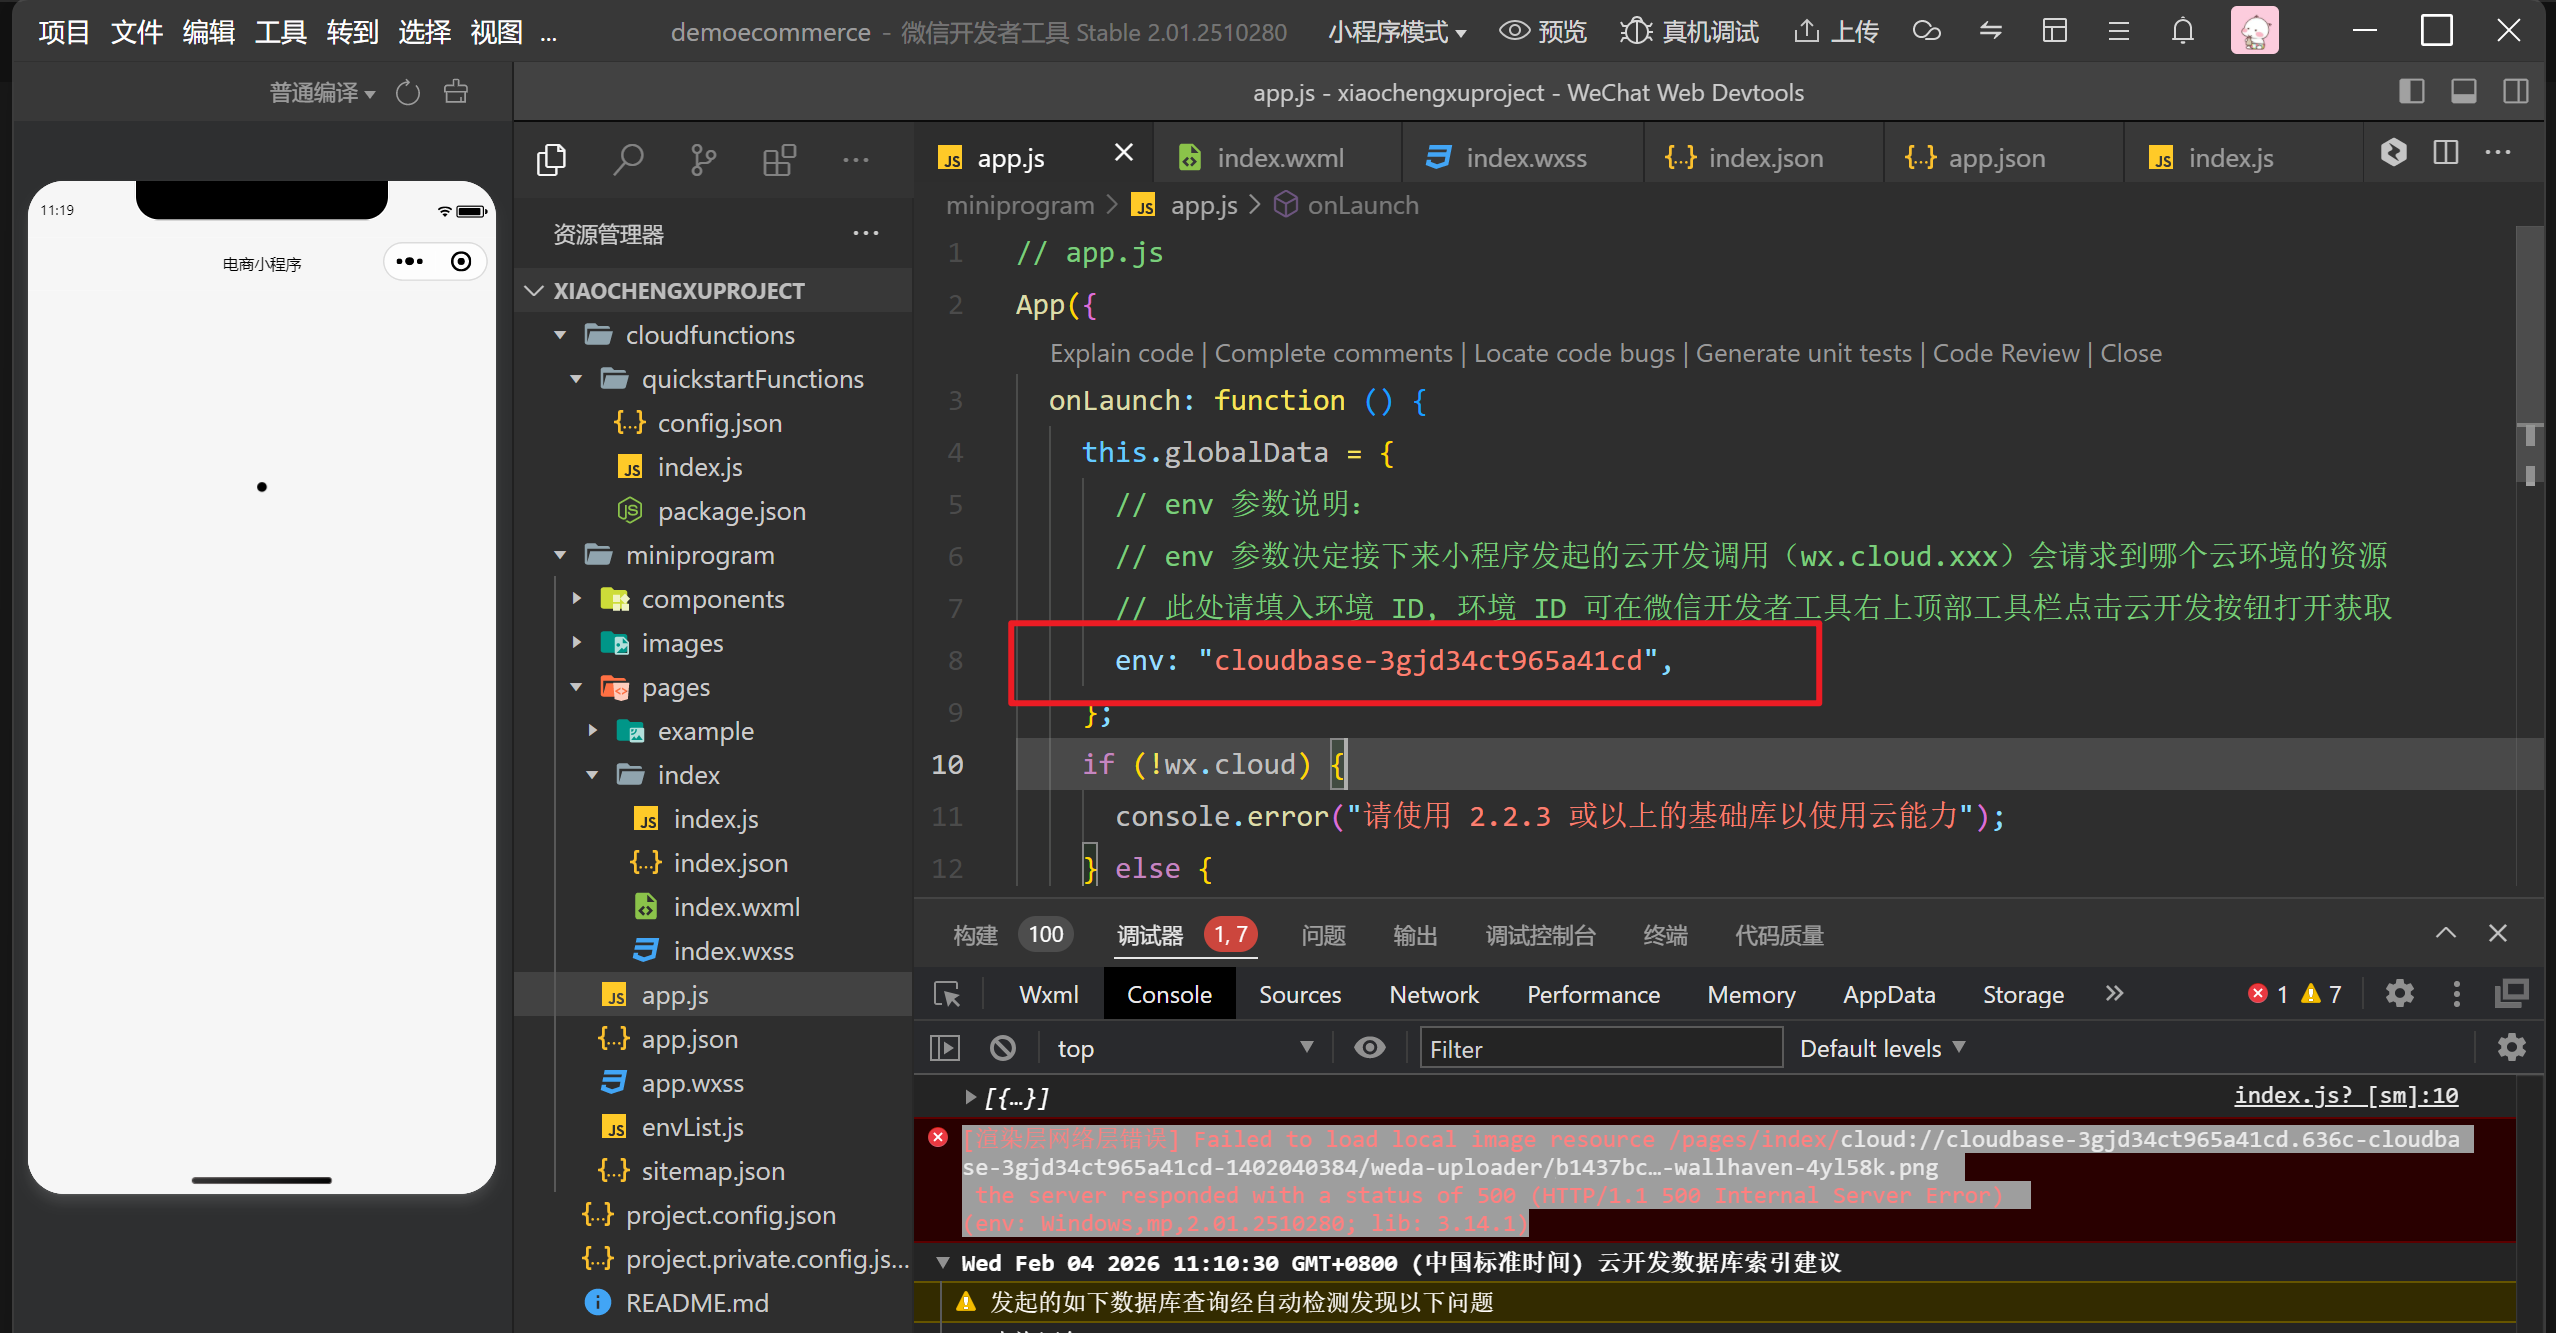The width and height of the screenshot is (2556, 1333).
Task: Toggle the console live expression eye icon
Action: [1369, 1048]
